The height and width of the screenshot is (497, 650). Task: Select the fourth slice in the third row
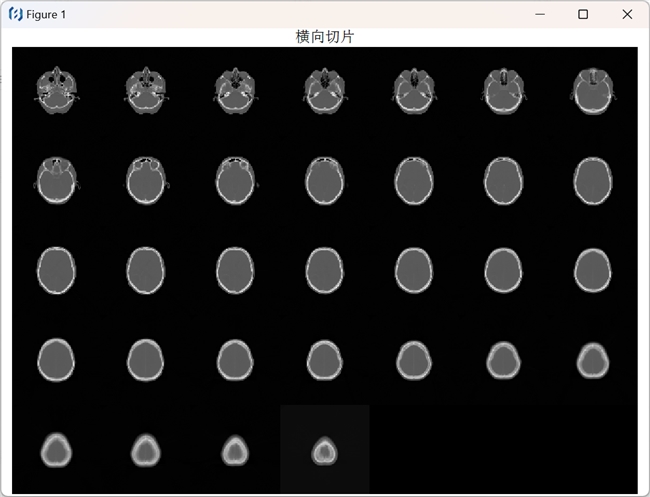click(325, 271)
